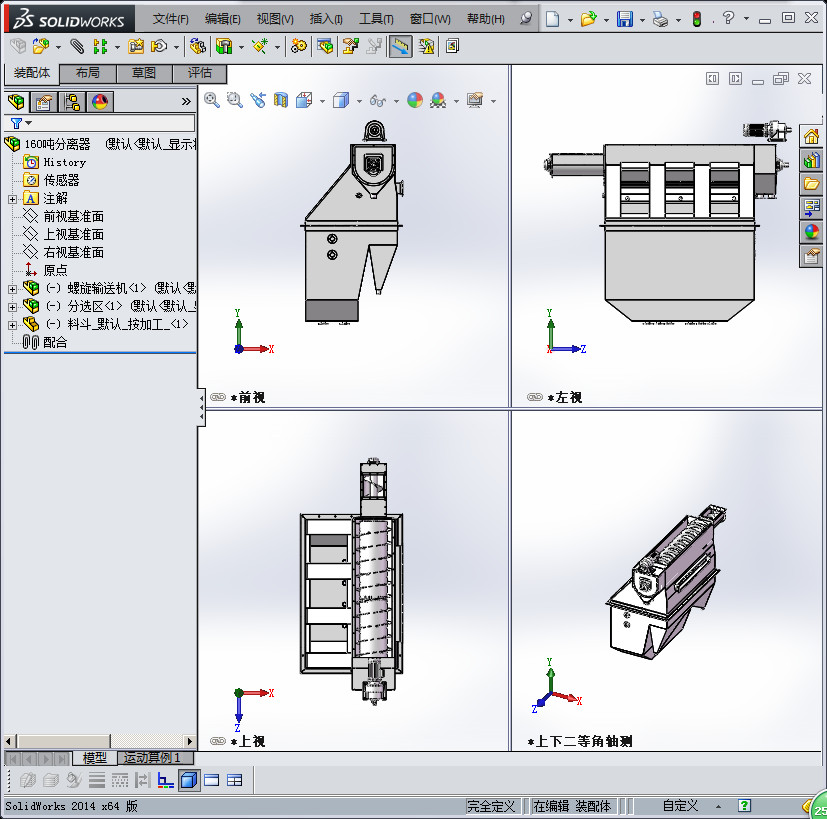827x819 pixels.
Task: Click the Reference Geometry icon
Action: (x=260, y=46)
